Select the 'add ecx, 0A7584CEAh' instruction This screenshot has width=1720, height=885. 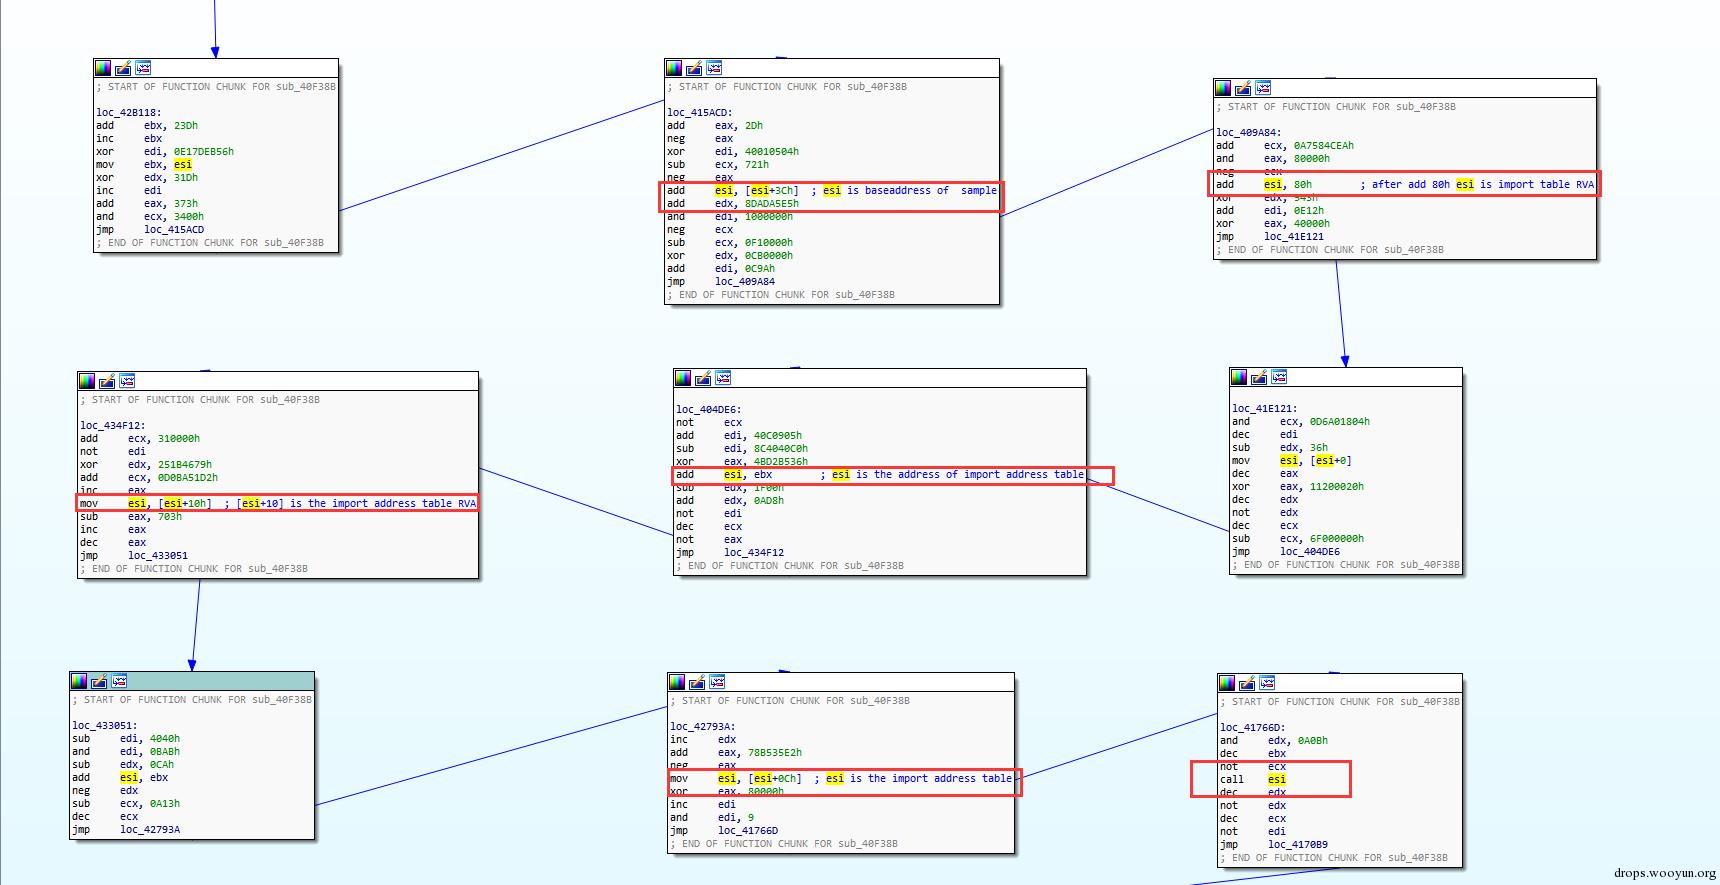click(1285, 145)
